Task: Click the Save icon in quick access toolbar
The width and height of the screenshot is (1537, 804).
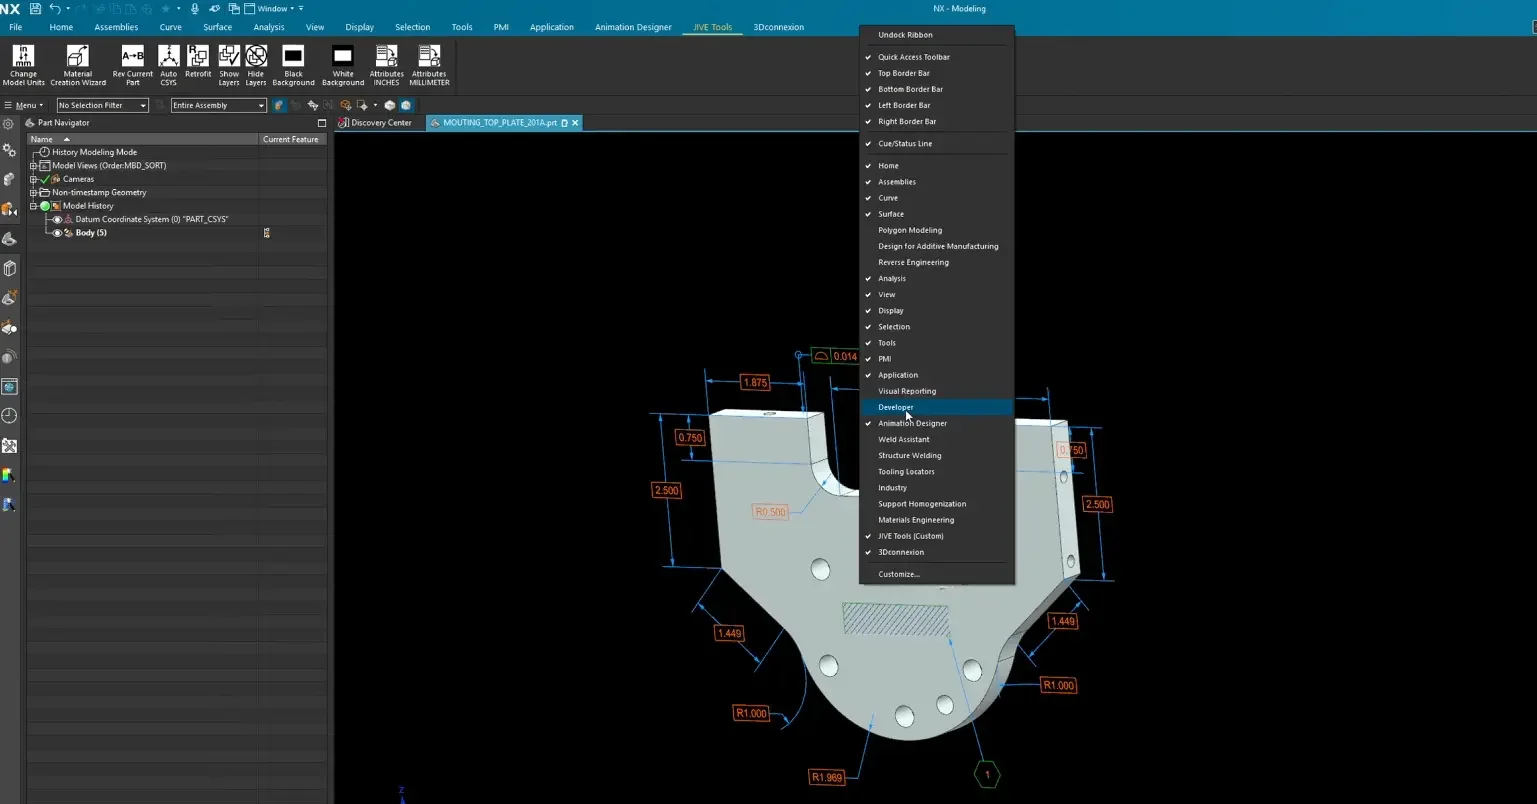Action: click(35, 9)
